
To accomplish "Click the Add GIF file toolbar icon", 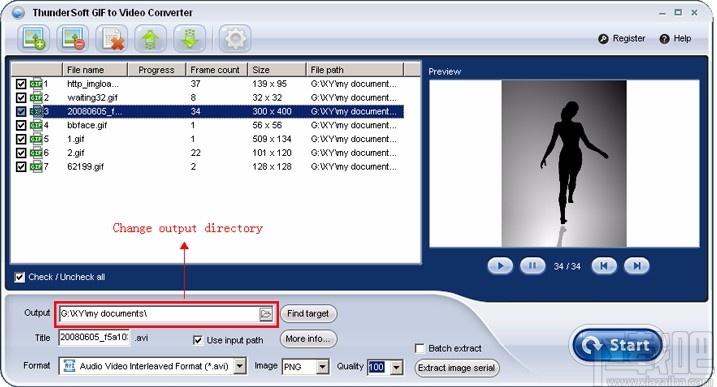I will [34, 38].
